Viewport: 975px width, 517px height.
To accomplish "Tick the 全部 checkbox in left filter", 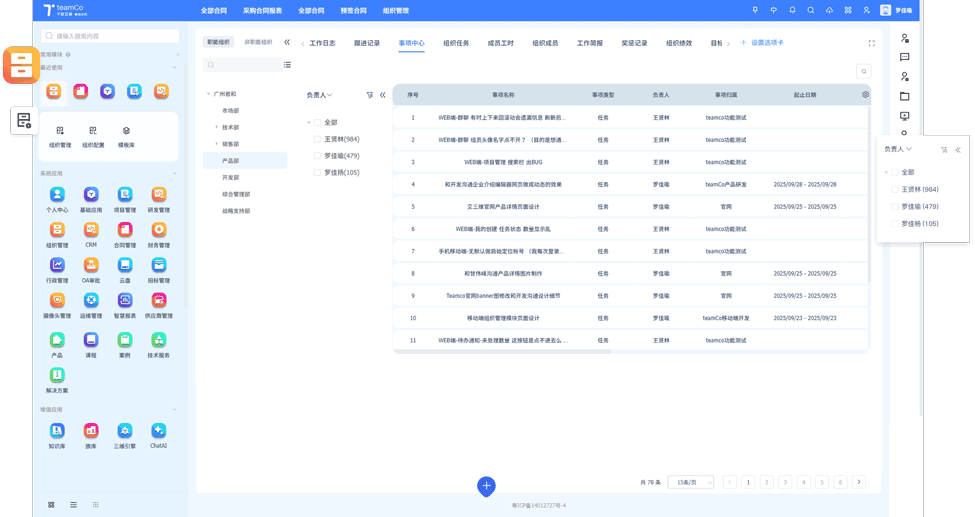I will tap(318, 122).
